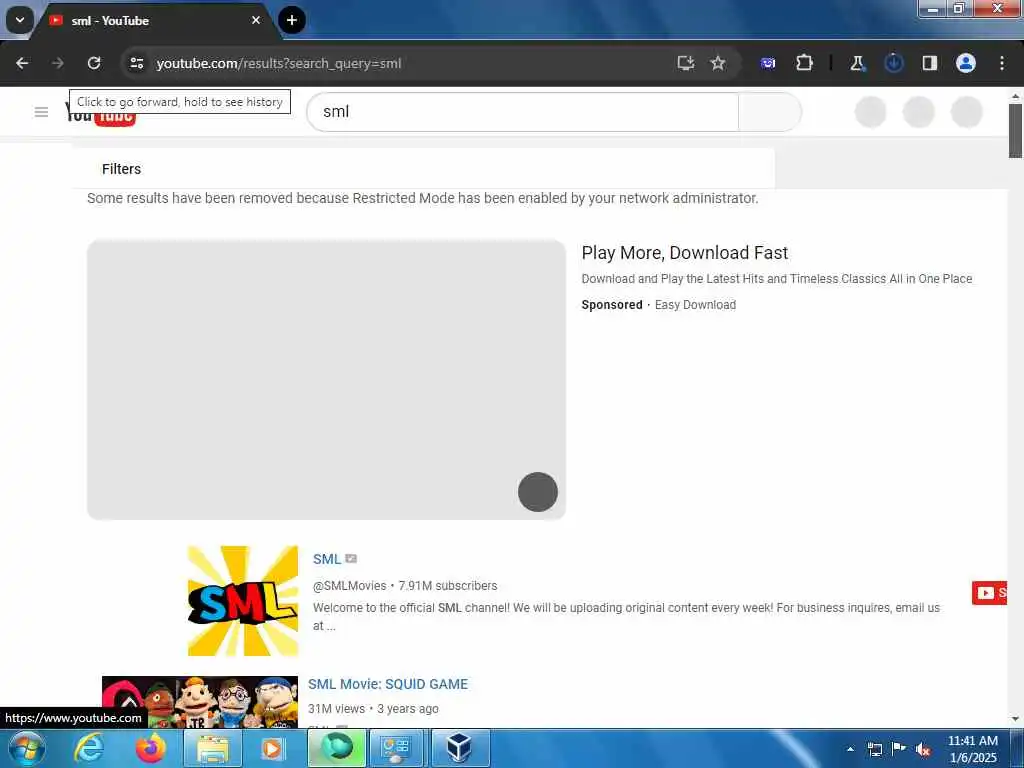Image resolution: width=1024 pixels, height=768 pixels.
Task: Show Chrome downloads
Action: (893, 63)
